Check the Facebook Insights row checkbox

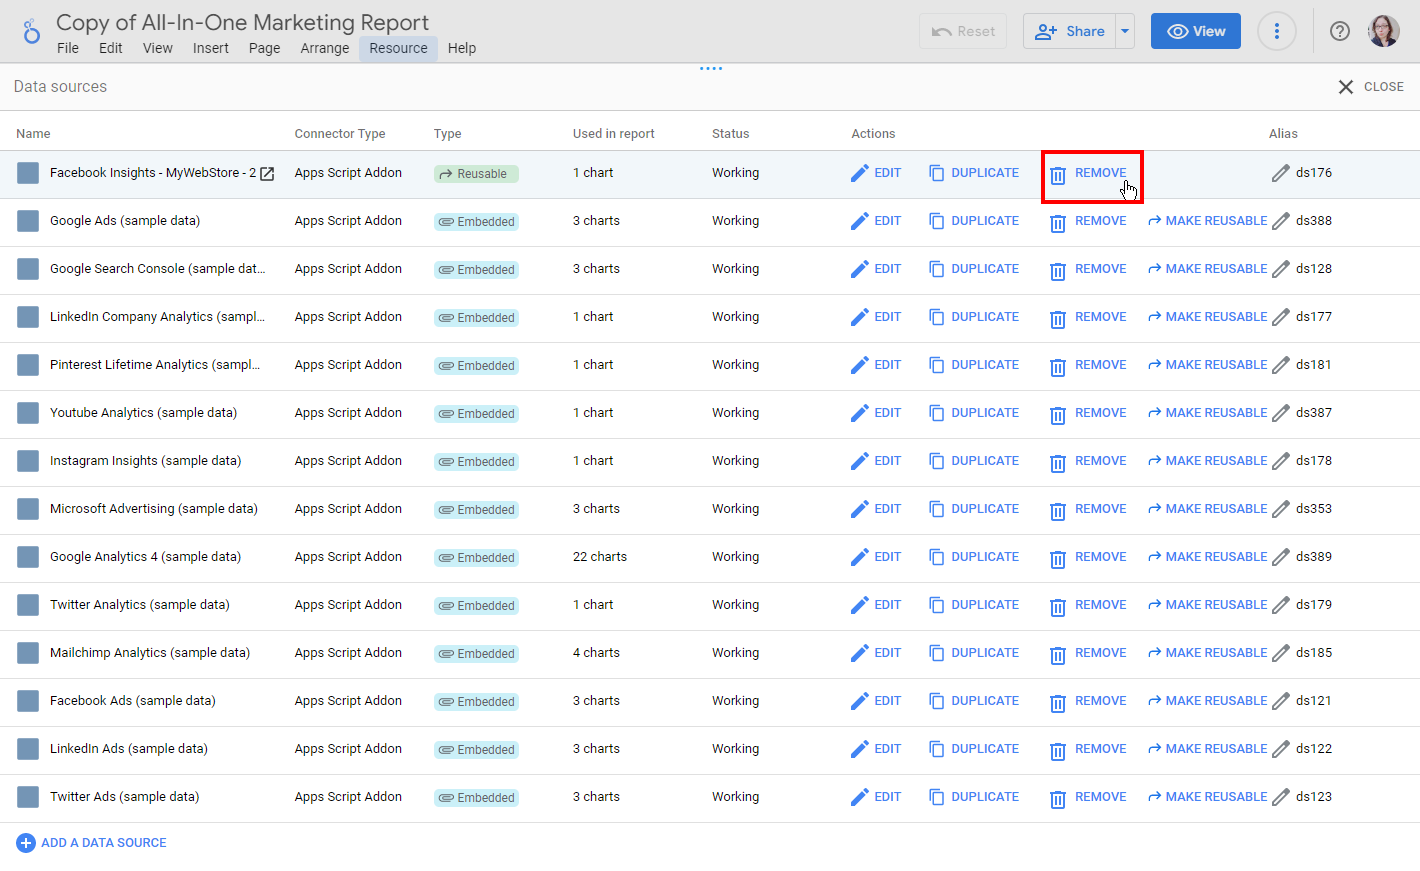coord(28,172)
